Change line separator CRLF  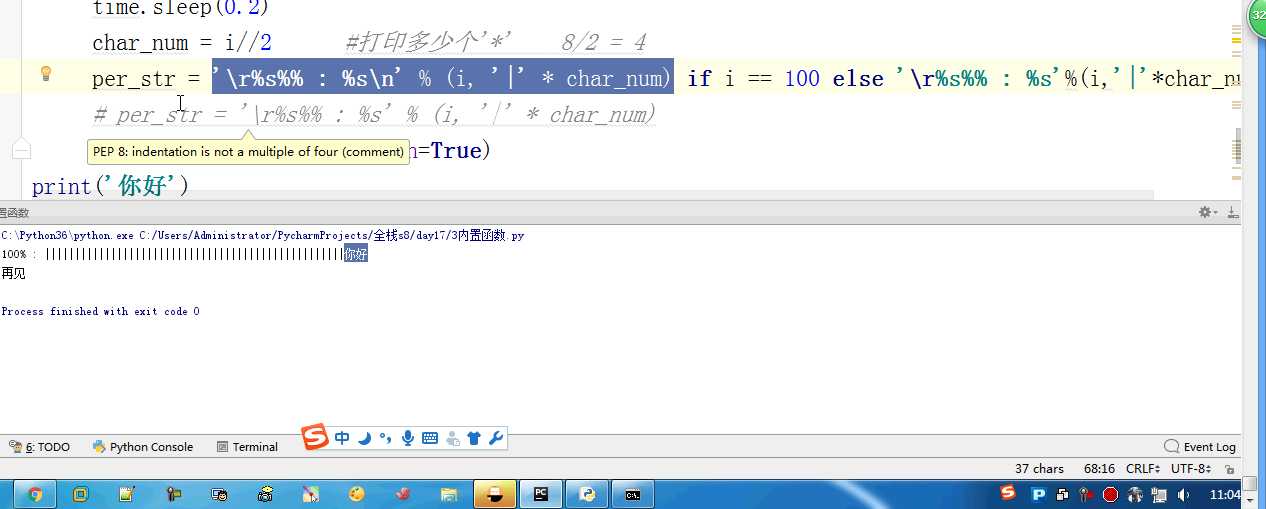click(1142, 468)
